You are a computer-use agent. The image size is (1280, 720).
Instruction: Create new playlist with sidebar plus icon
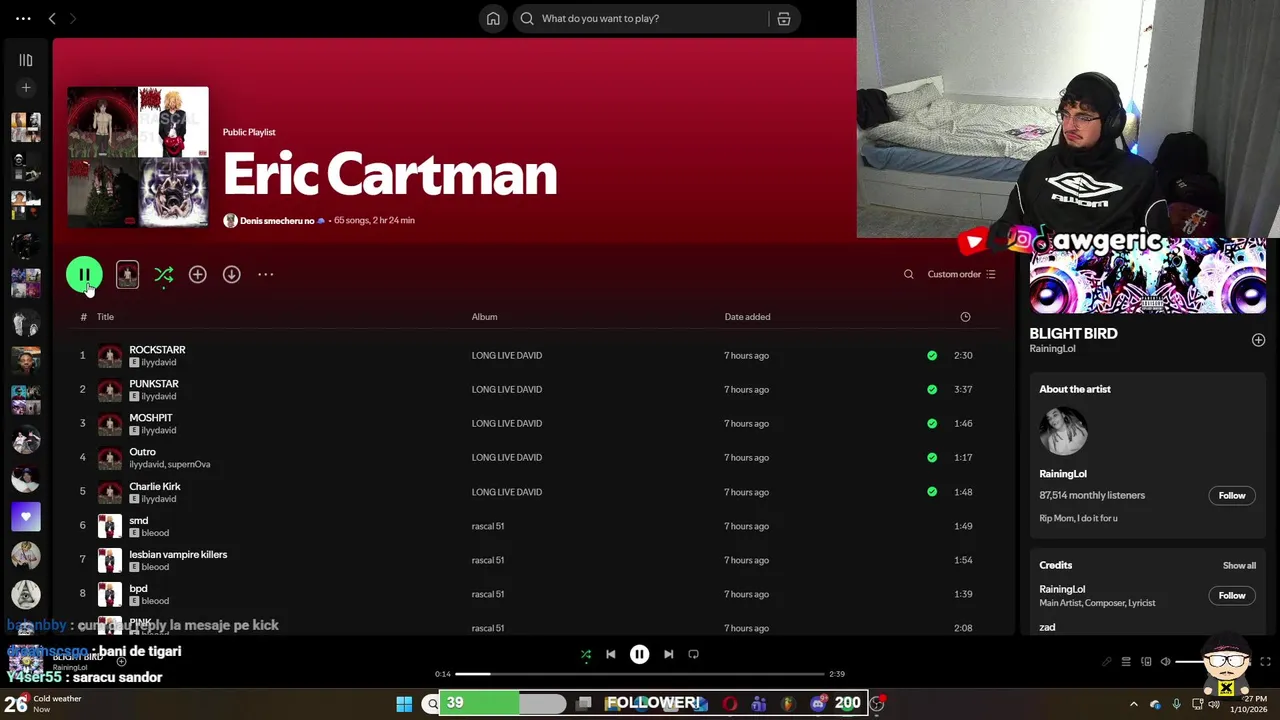pyautogui.click(x=26, y=88)
